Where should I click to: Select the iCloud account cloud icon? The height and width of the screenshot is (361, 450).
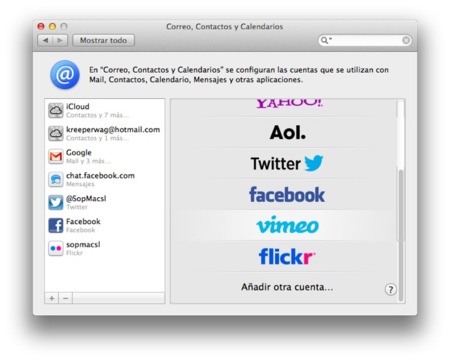[x=55, y=111]
